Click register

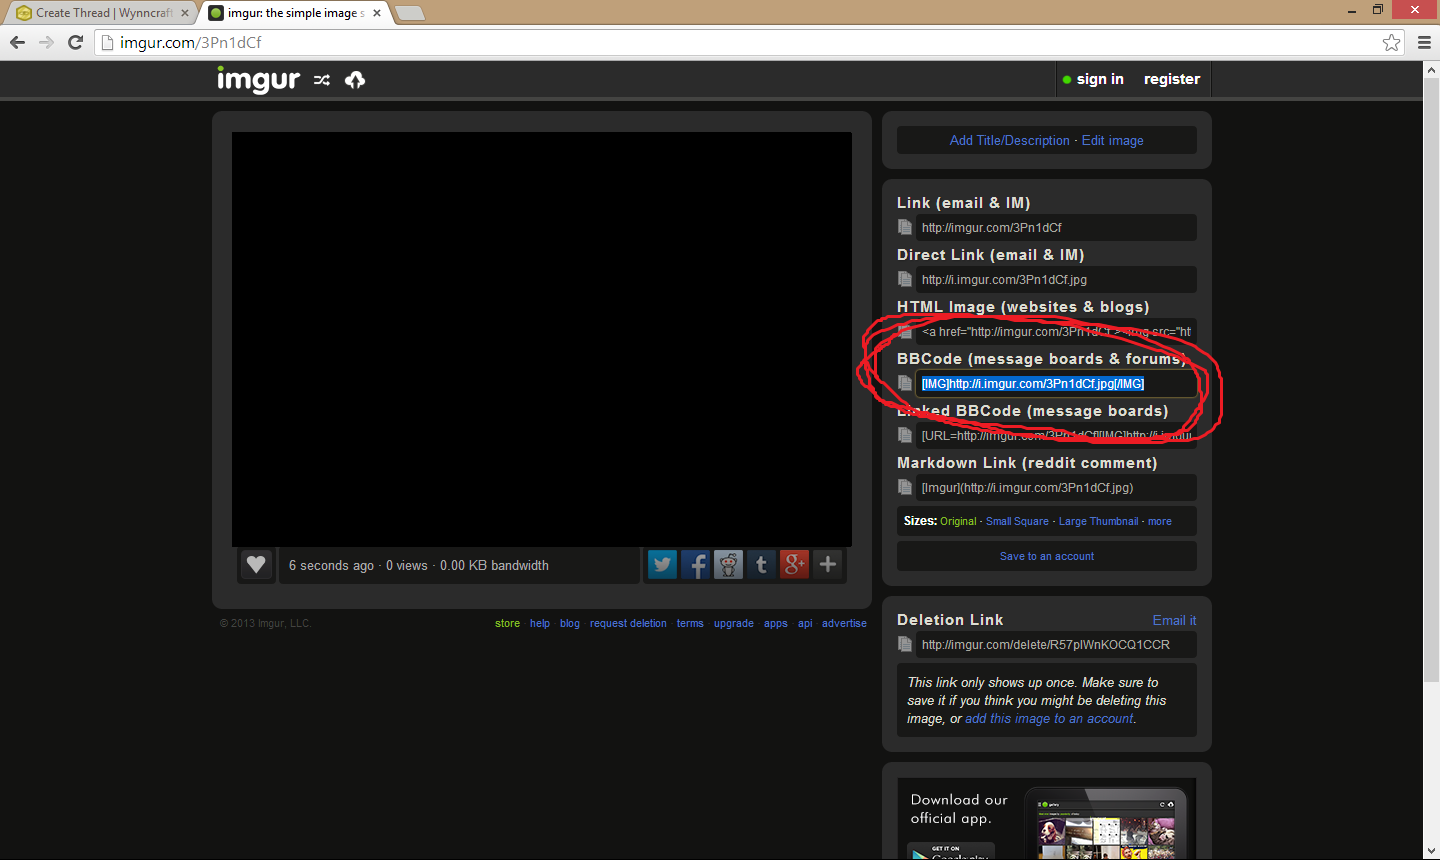point(1172,79)
